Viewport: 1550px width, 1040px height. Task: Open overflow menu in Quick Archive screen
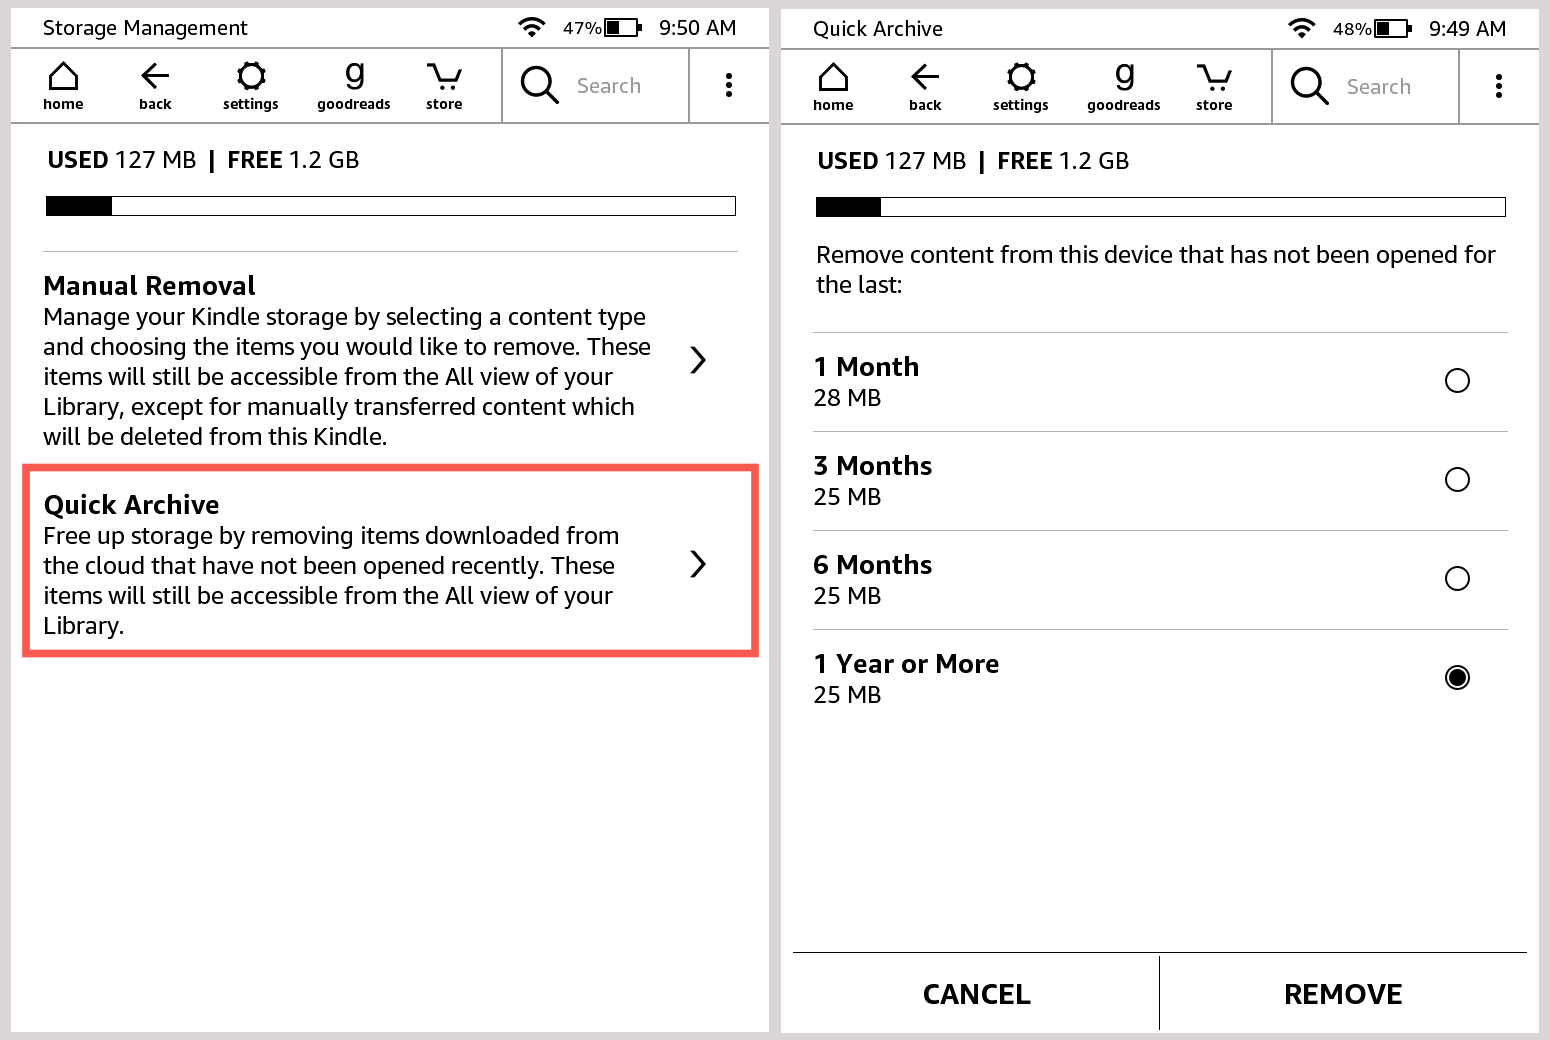click(1499, 86)
